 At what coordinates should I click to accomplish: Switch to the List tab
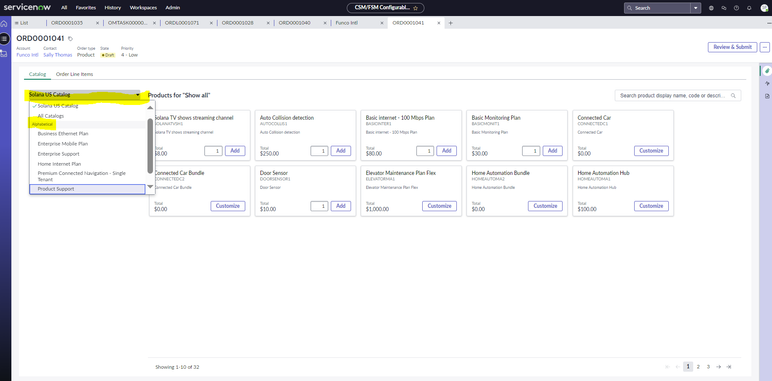click(22, 23)
